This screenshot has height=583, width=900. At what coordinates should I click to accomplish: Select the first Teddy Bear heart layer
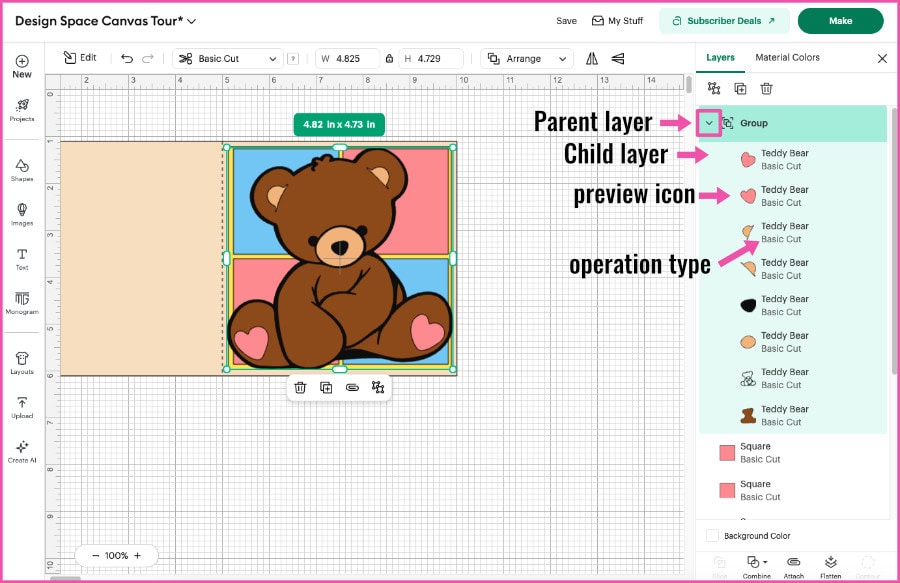tap(793, 160)
